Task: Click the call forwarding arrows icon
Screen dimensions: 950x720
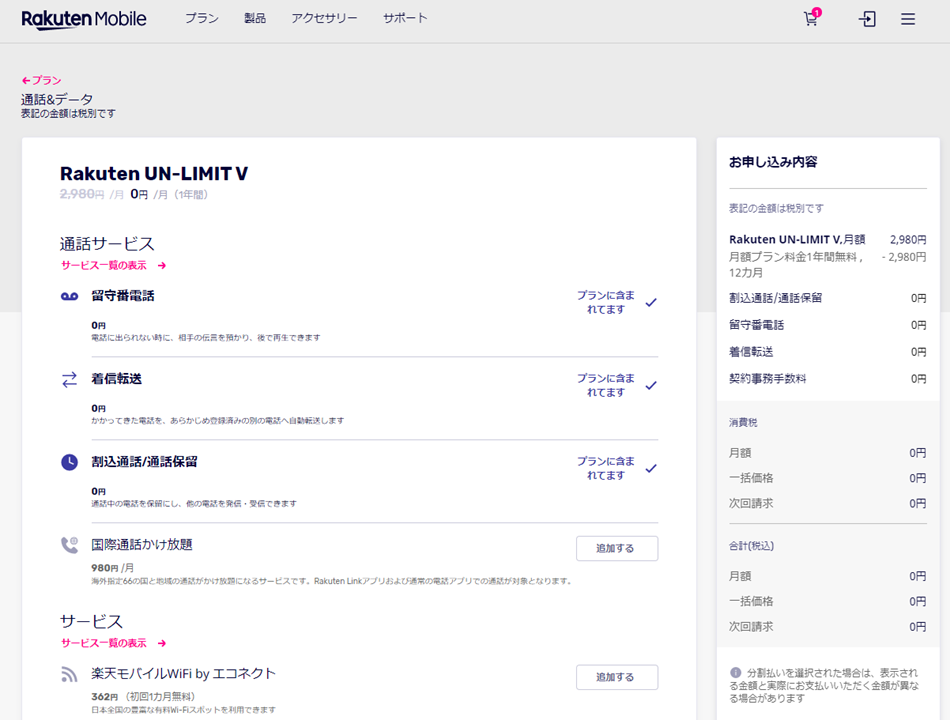Action: click(x=69, y=379)
